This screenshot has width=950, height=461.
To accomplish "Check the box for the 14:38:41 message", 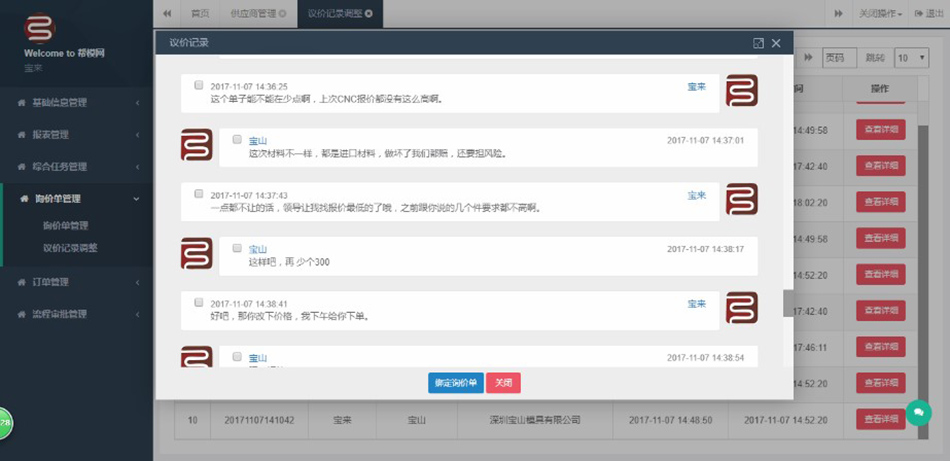I will pyautogui.click(x=198, y=302).
